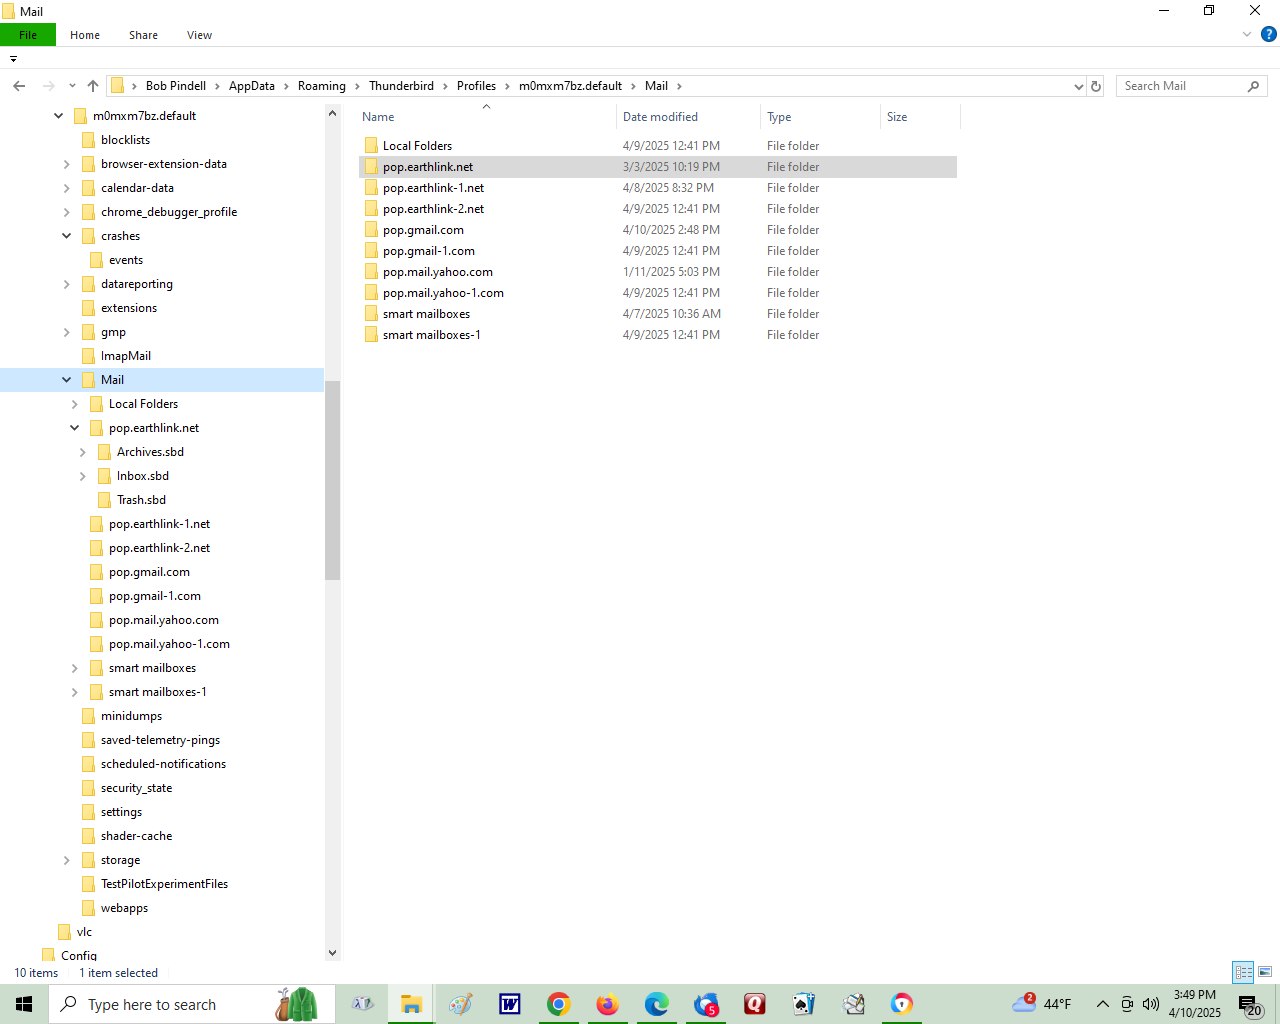Expand calendar-data in the tree
Image resolution: width=1280 pixels, height=1024 pixels.
tap(66, 188)
